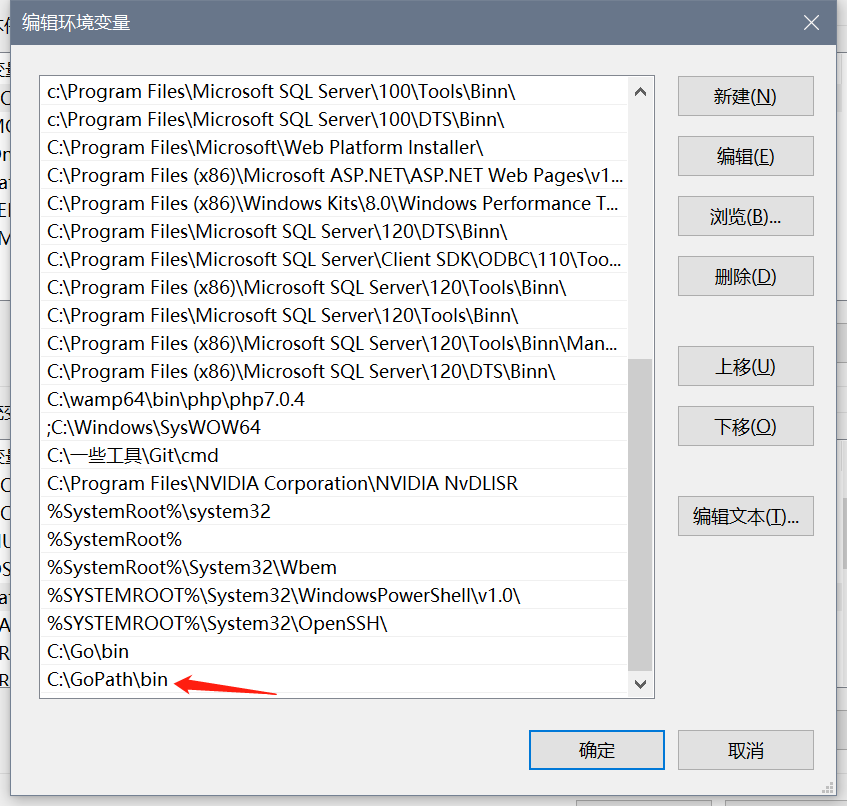Select the %SystemRoot%\System32\Wbem entry
The height and width of the screenshot is (806, 847).
point(334,568)
